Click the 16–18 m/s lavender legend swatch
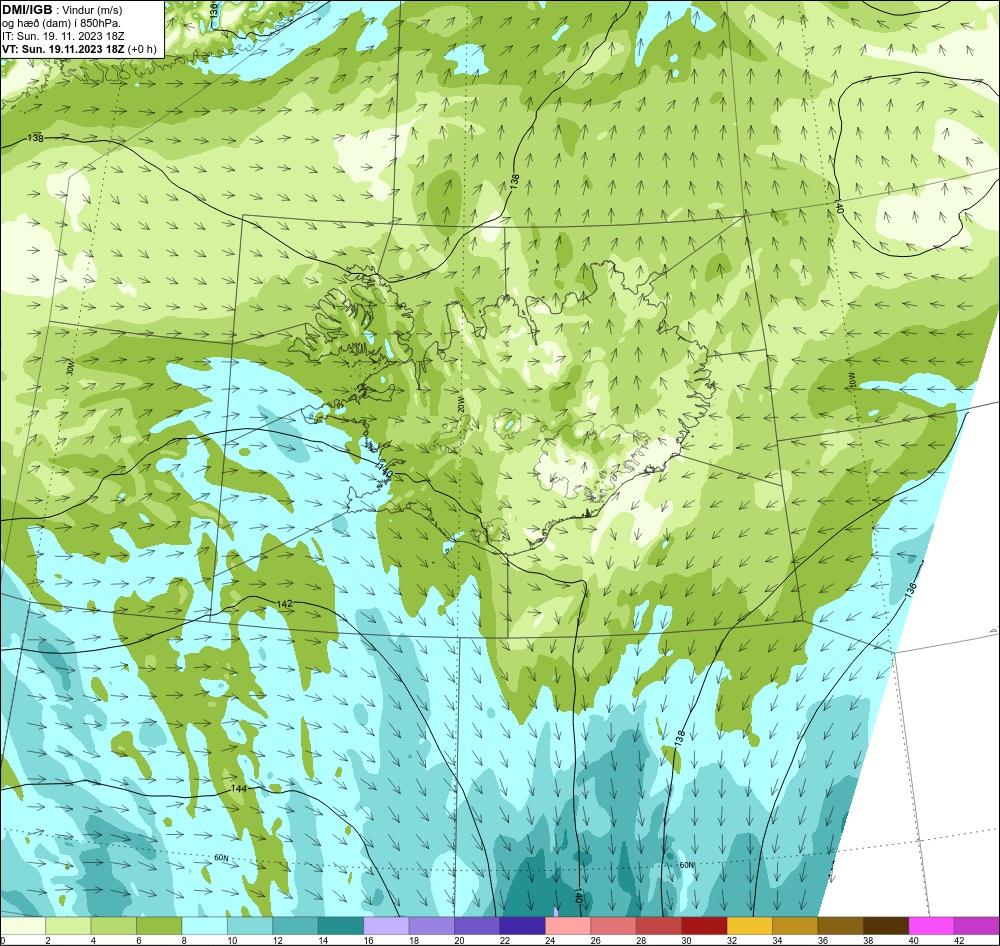 [x=386, y=925]
